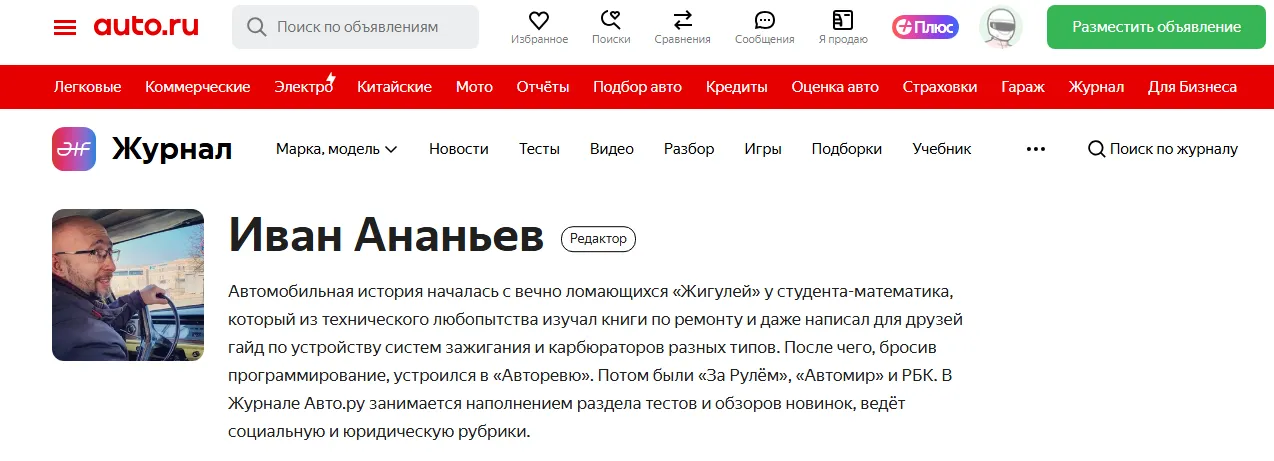Click Иван Ананьев author photo
1274x461 pixels.
click(x=128, y=285)
